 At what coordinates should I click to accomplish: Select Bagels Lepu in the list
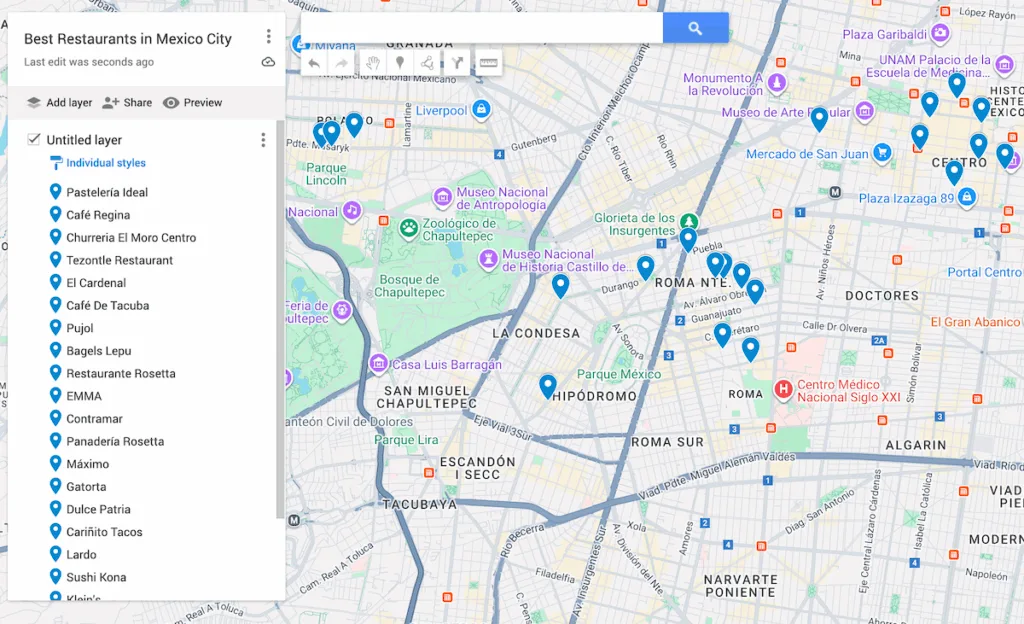tap(99, 351)
